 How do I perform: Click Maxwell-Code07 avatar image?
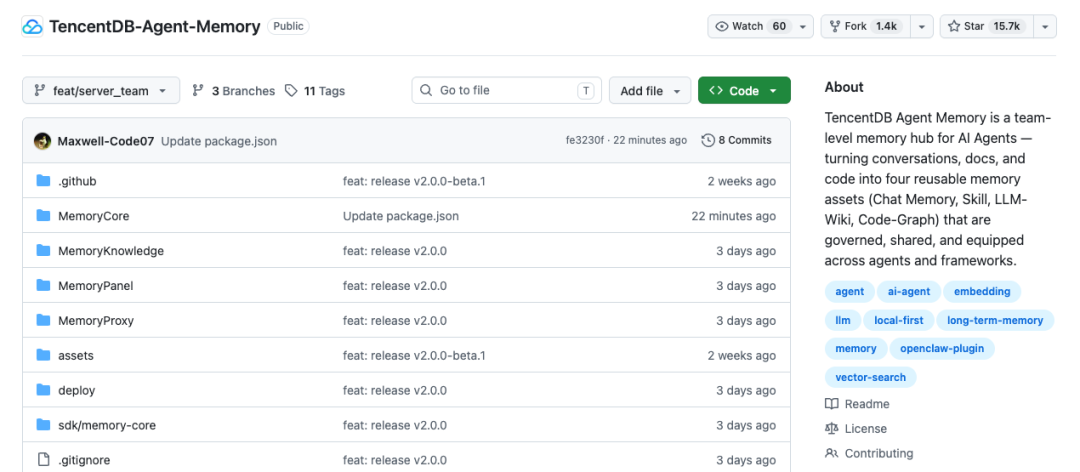(x=42, y=141)
